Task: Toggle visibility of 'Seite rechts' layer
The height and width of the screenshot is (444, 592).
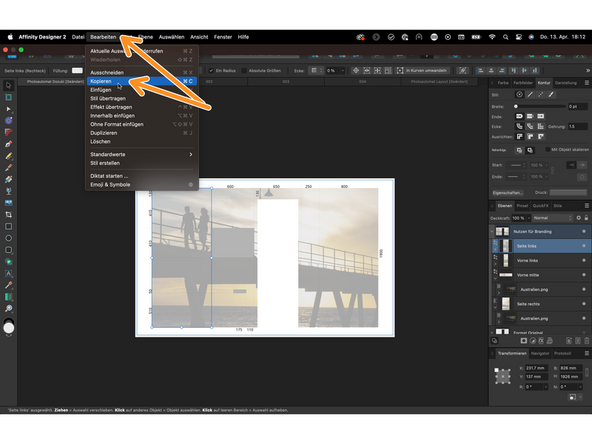Action: (584, 304)
